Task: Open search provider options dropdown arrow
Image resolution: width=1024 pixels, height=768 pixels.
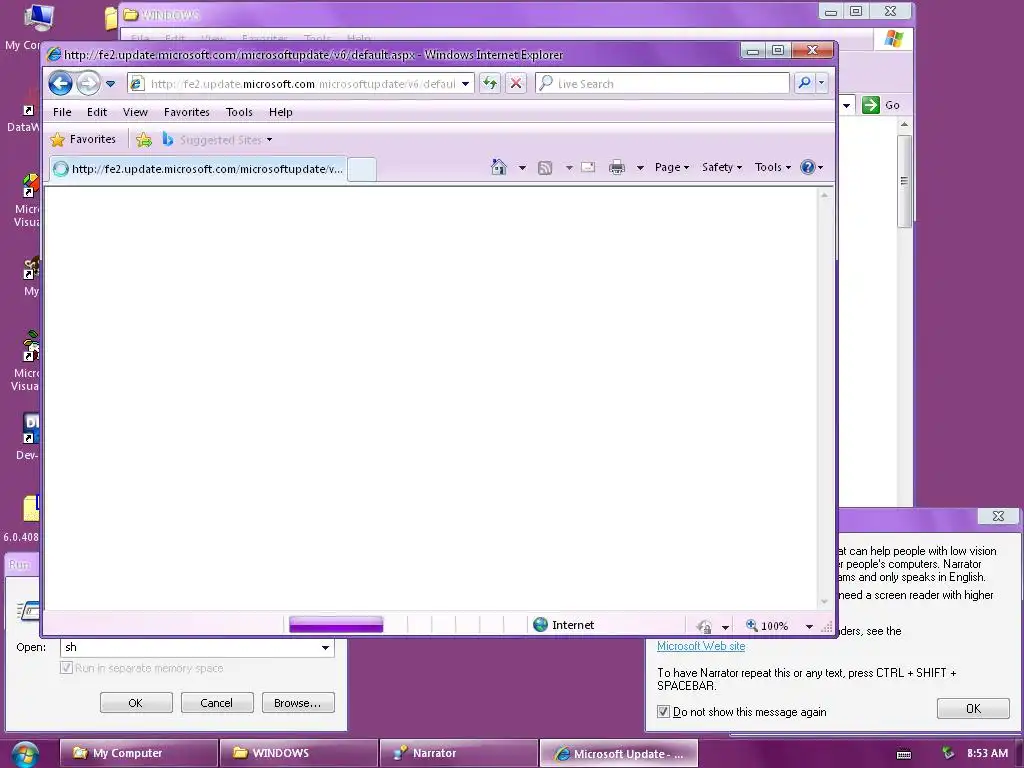Action: pyautogui.click(x=822, y=83)
